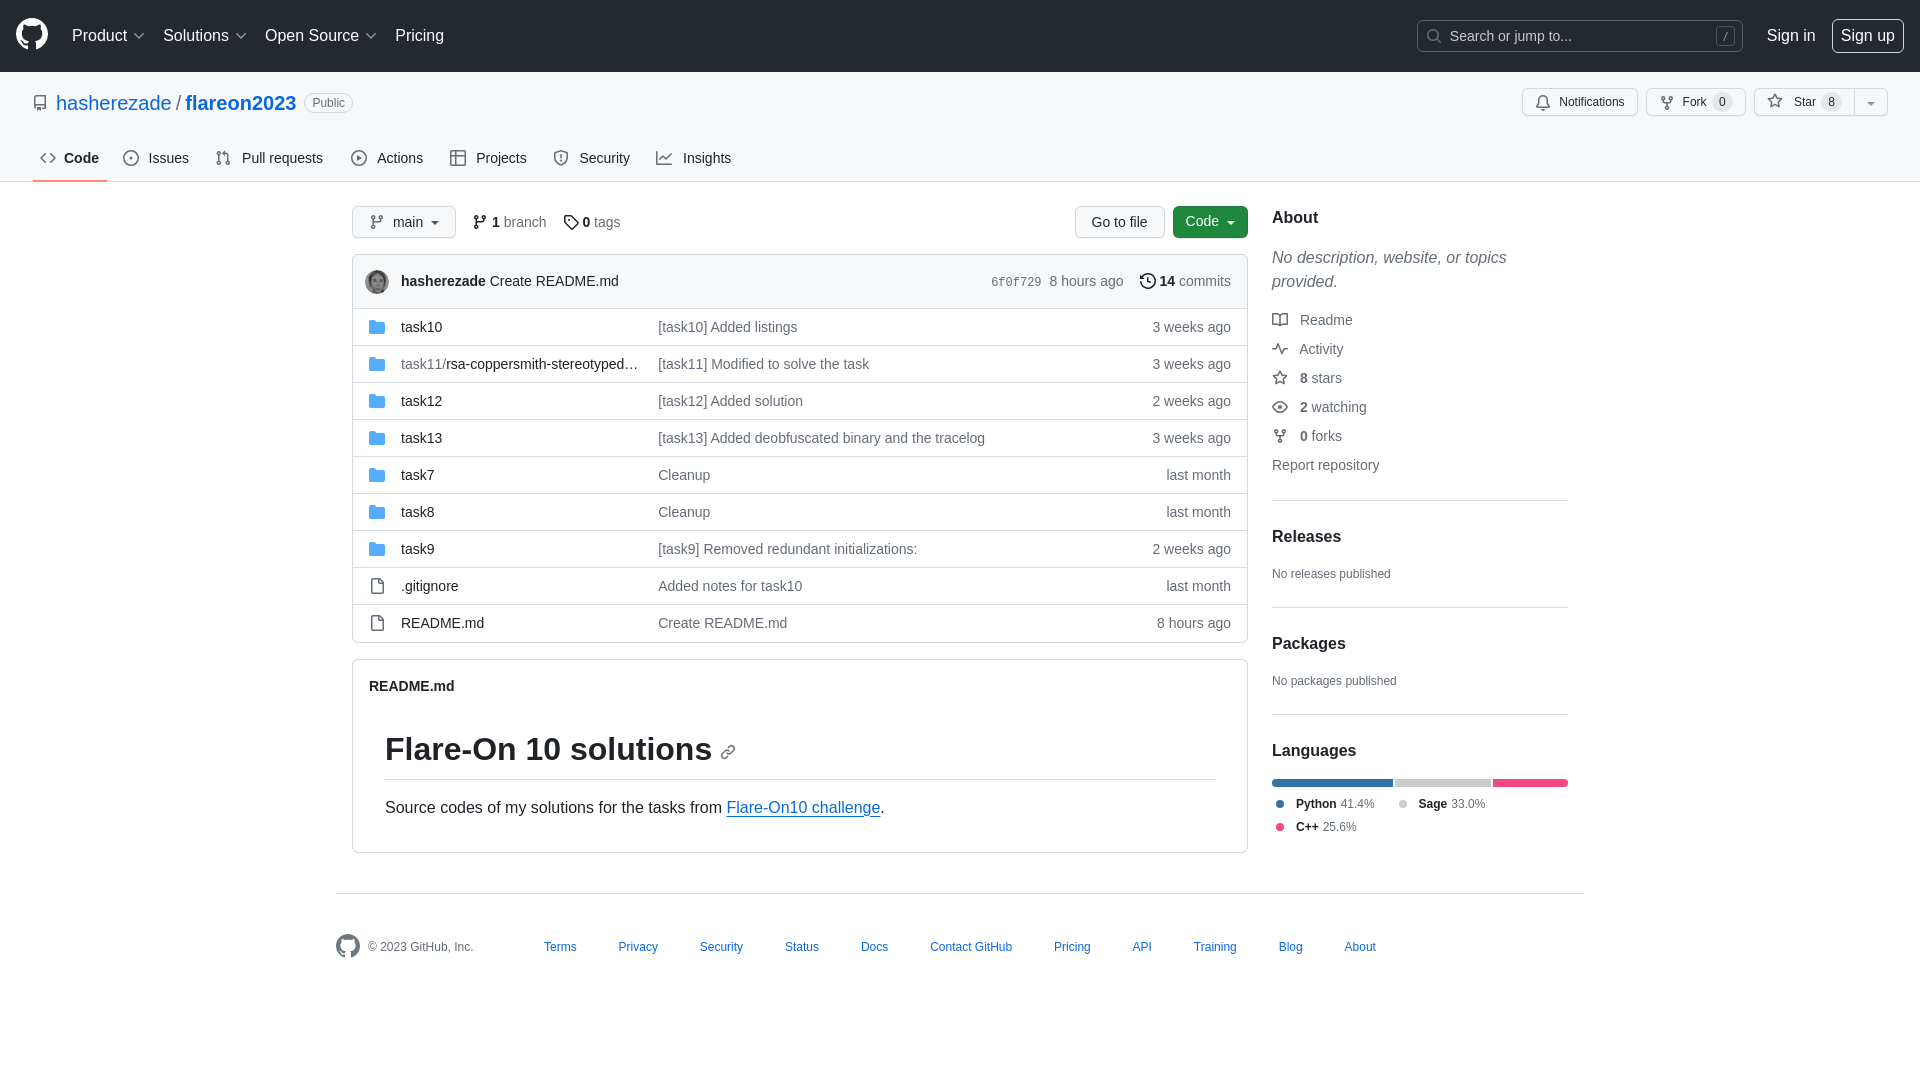1920x1080 pixels.
Task: Open the flareon2023 repository name link
Action: coord(241,103)
